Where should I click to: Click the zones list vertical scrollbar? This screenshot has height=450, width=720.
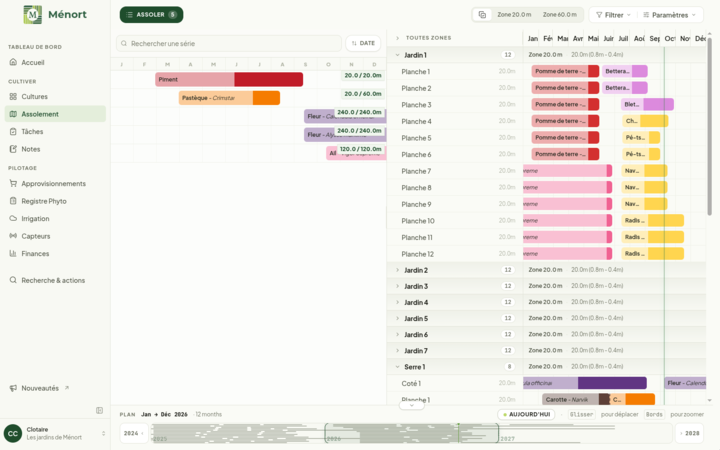pyautogui.click(x=709, y=126)
